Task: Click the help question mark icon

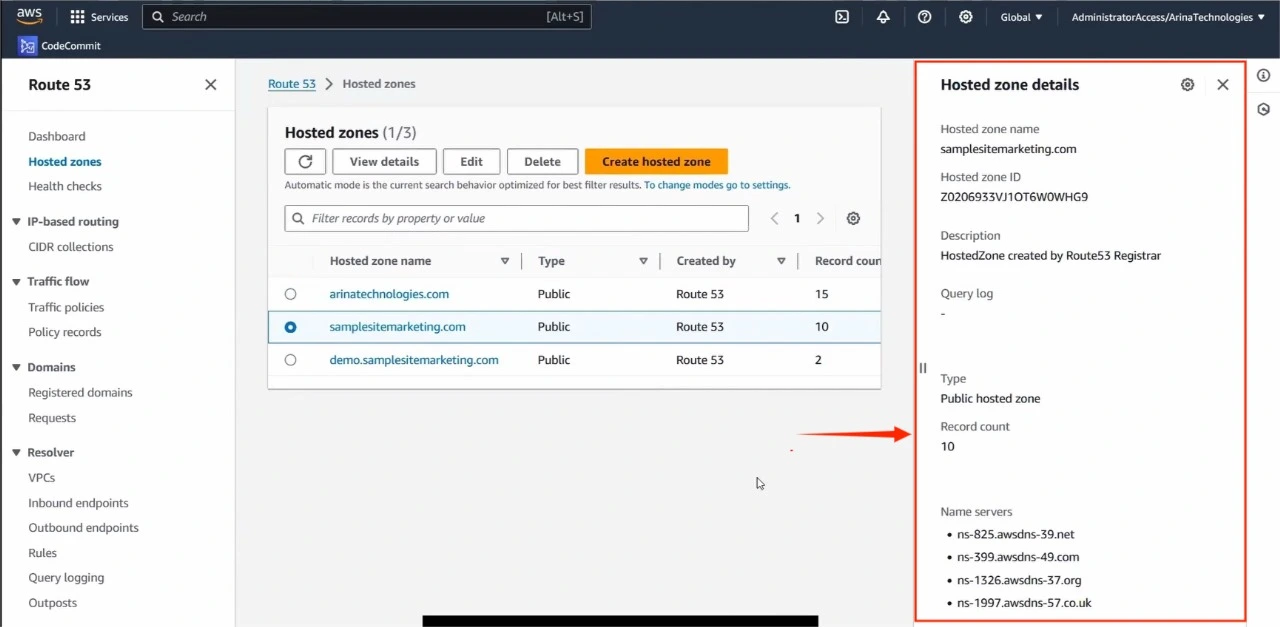Action: click(925, 17)
